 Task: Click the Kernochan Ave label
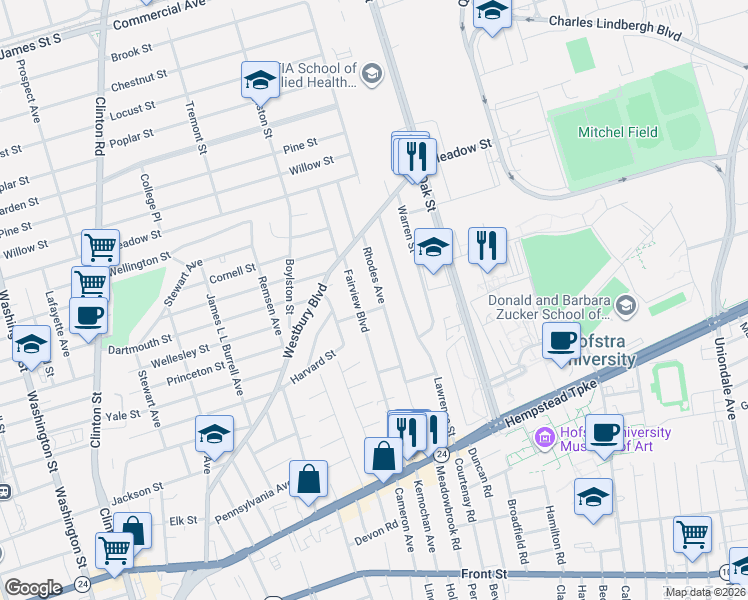click(425, 516)
